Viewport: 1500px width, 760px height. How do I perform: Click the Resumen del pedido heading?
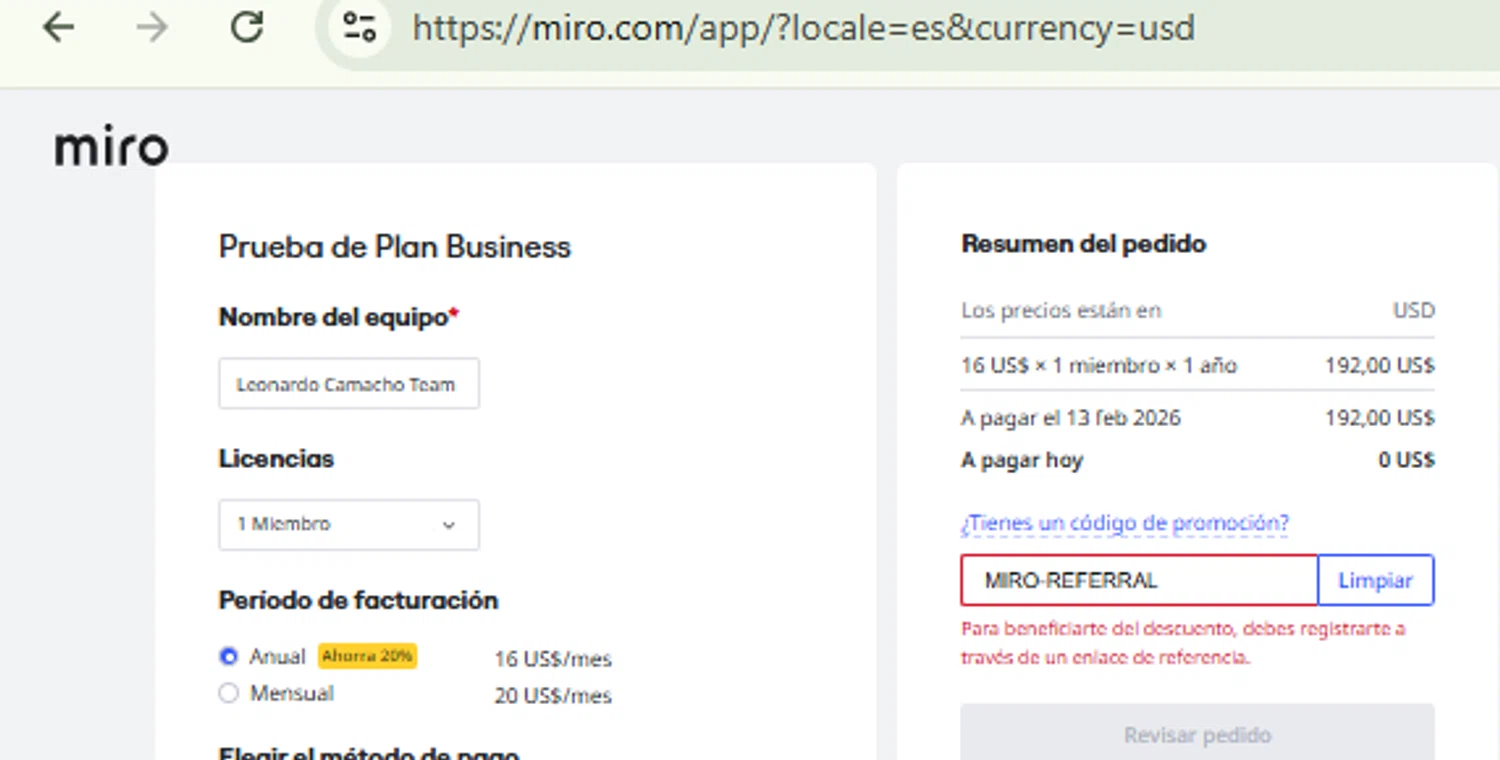tap(1083, 243)
